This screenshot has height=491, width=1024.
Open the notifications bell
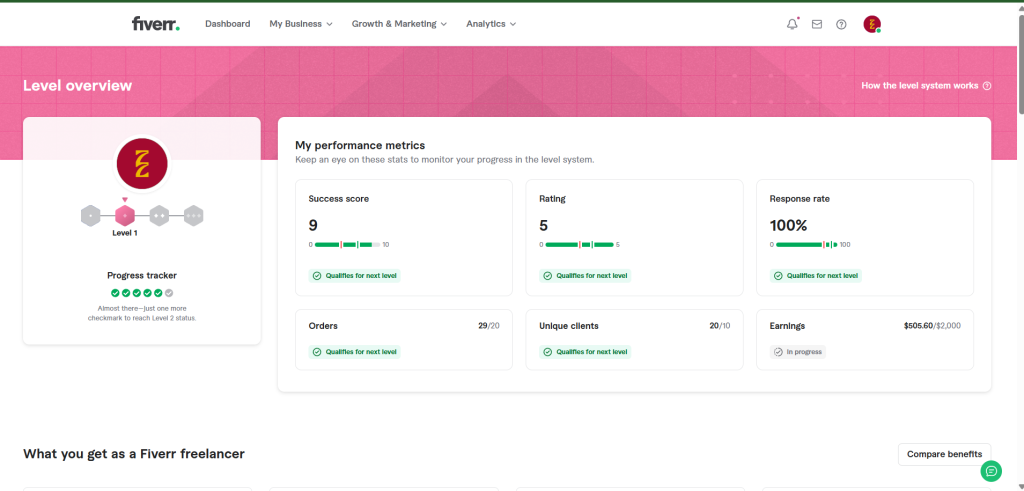click(792, 24)
